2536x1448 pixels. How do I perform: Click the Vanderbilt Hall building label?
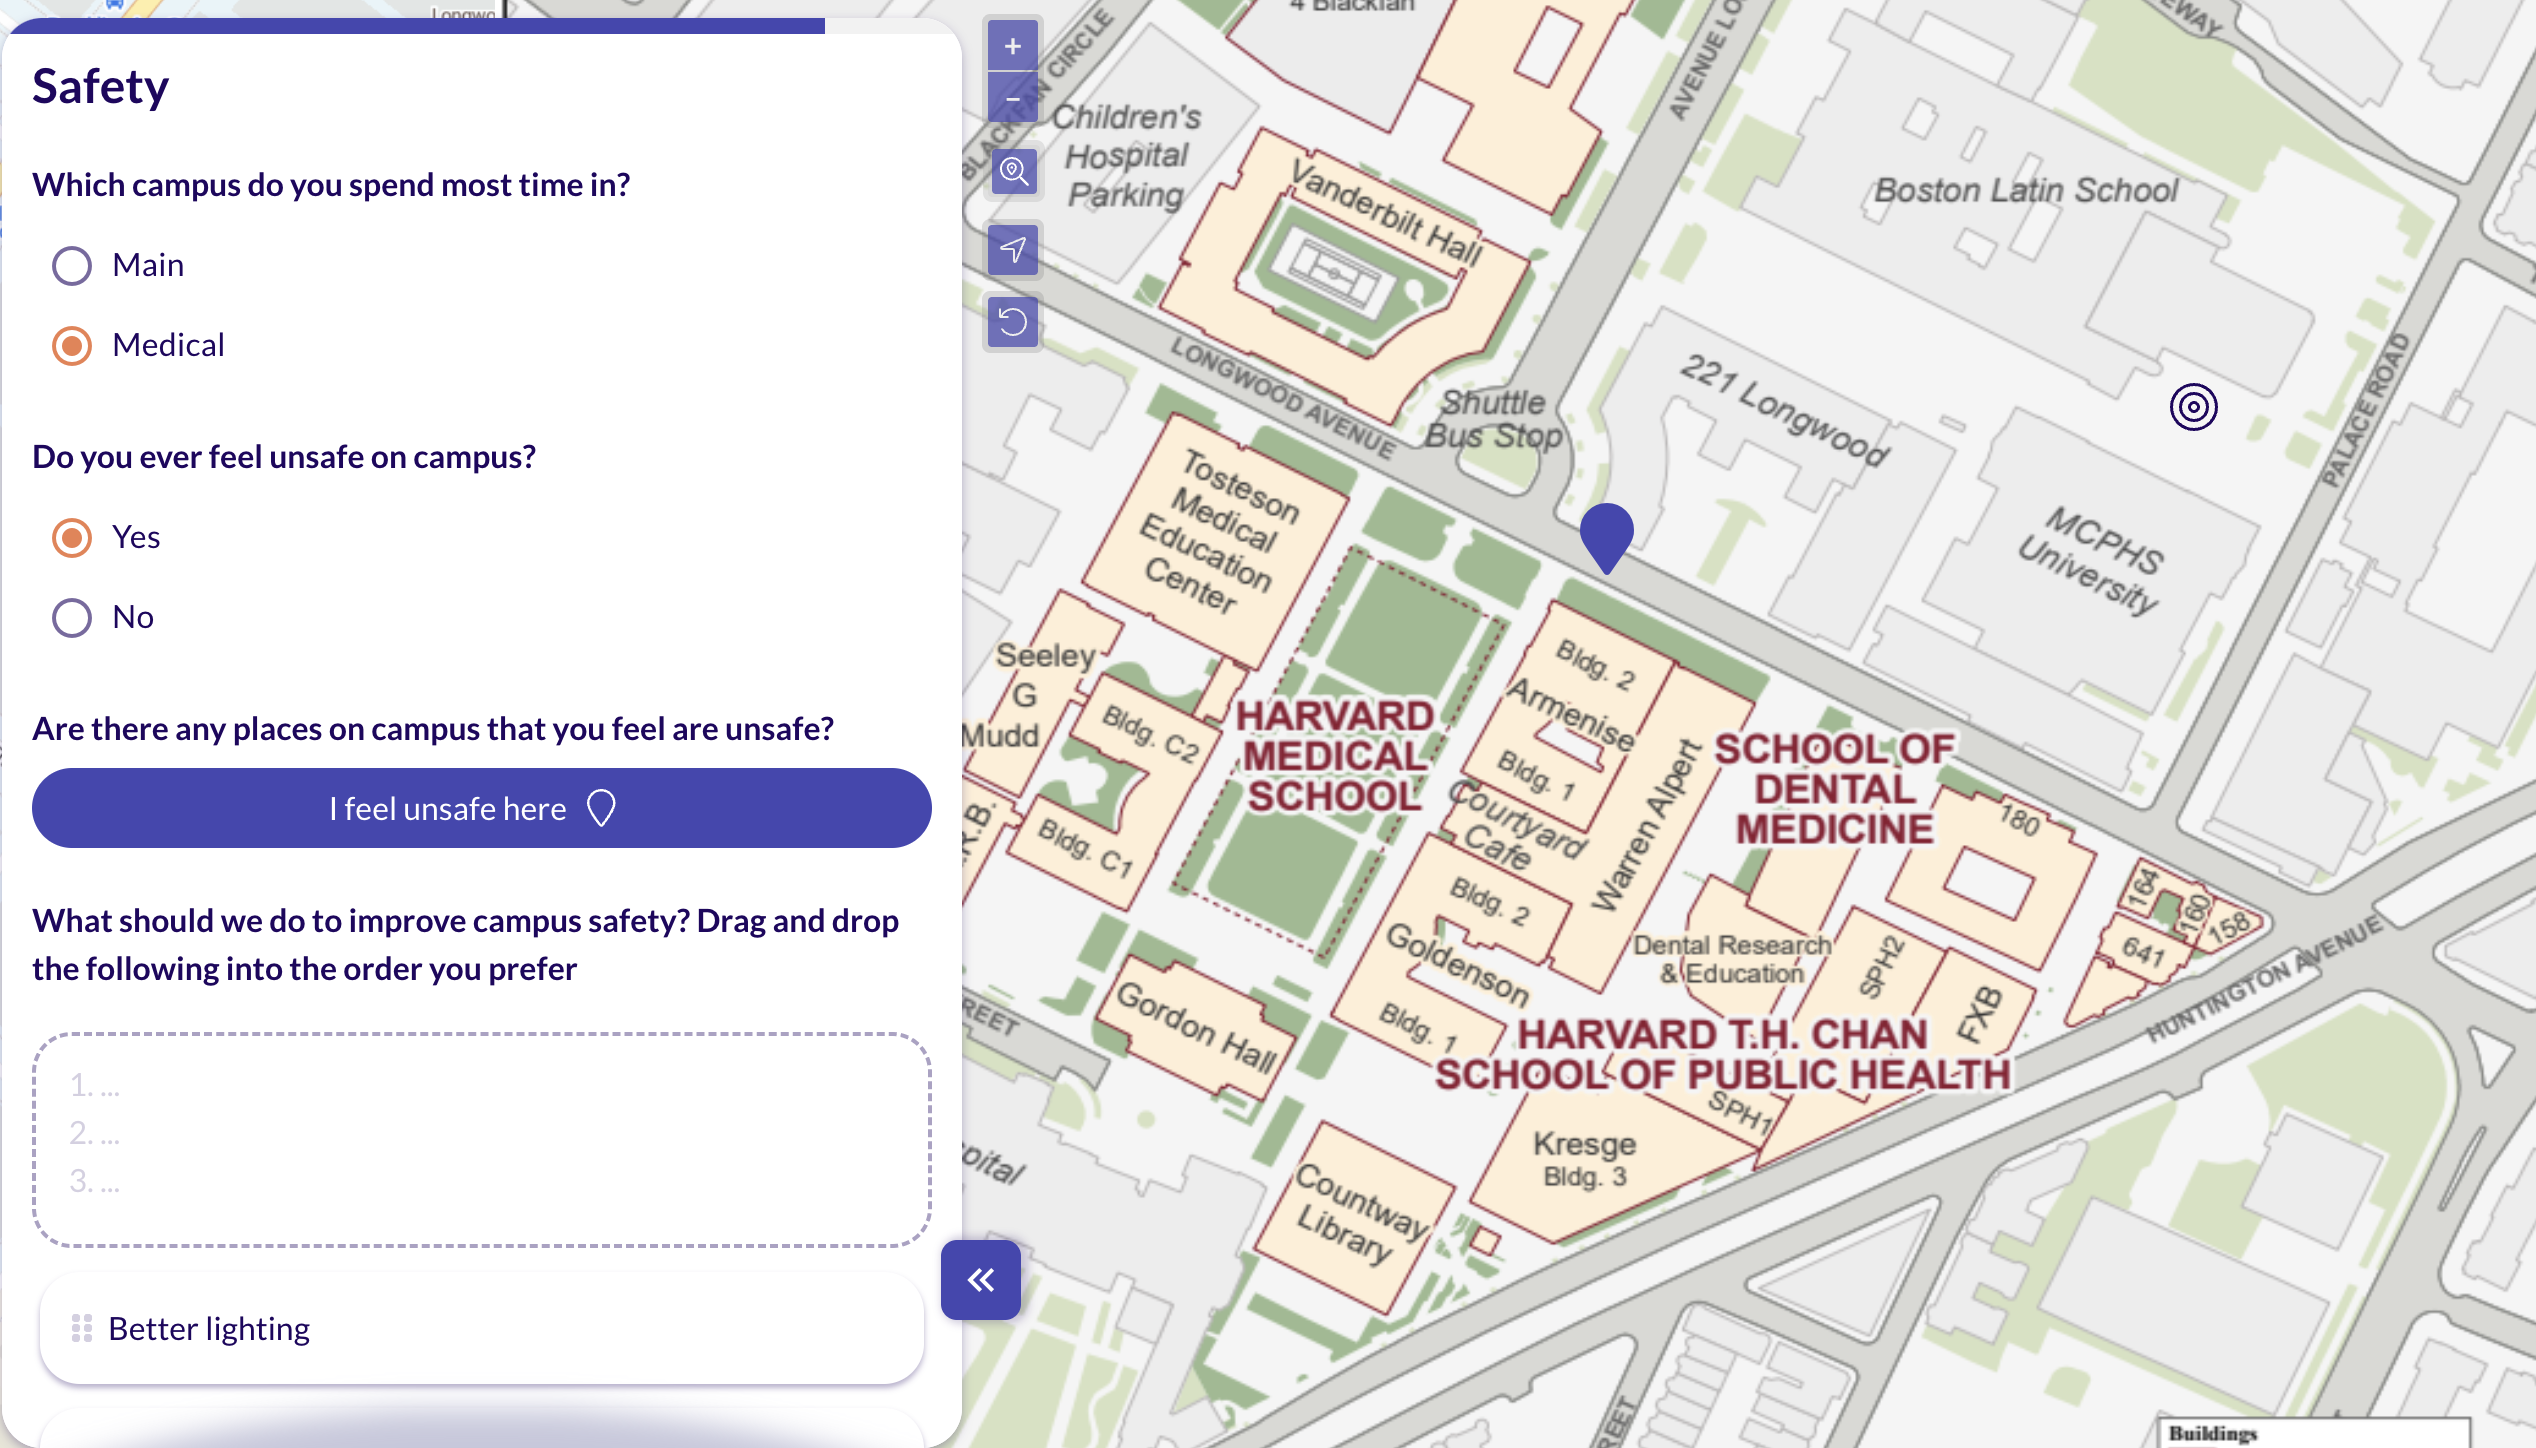click(1387, 213)
